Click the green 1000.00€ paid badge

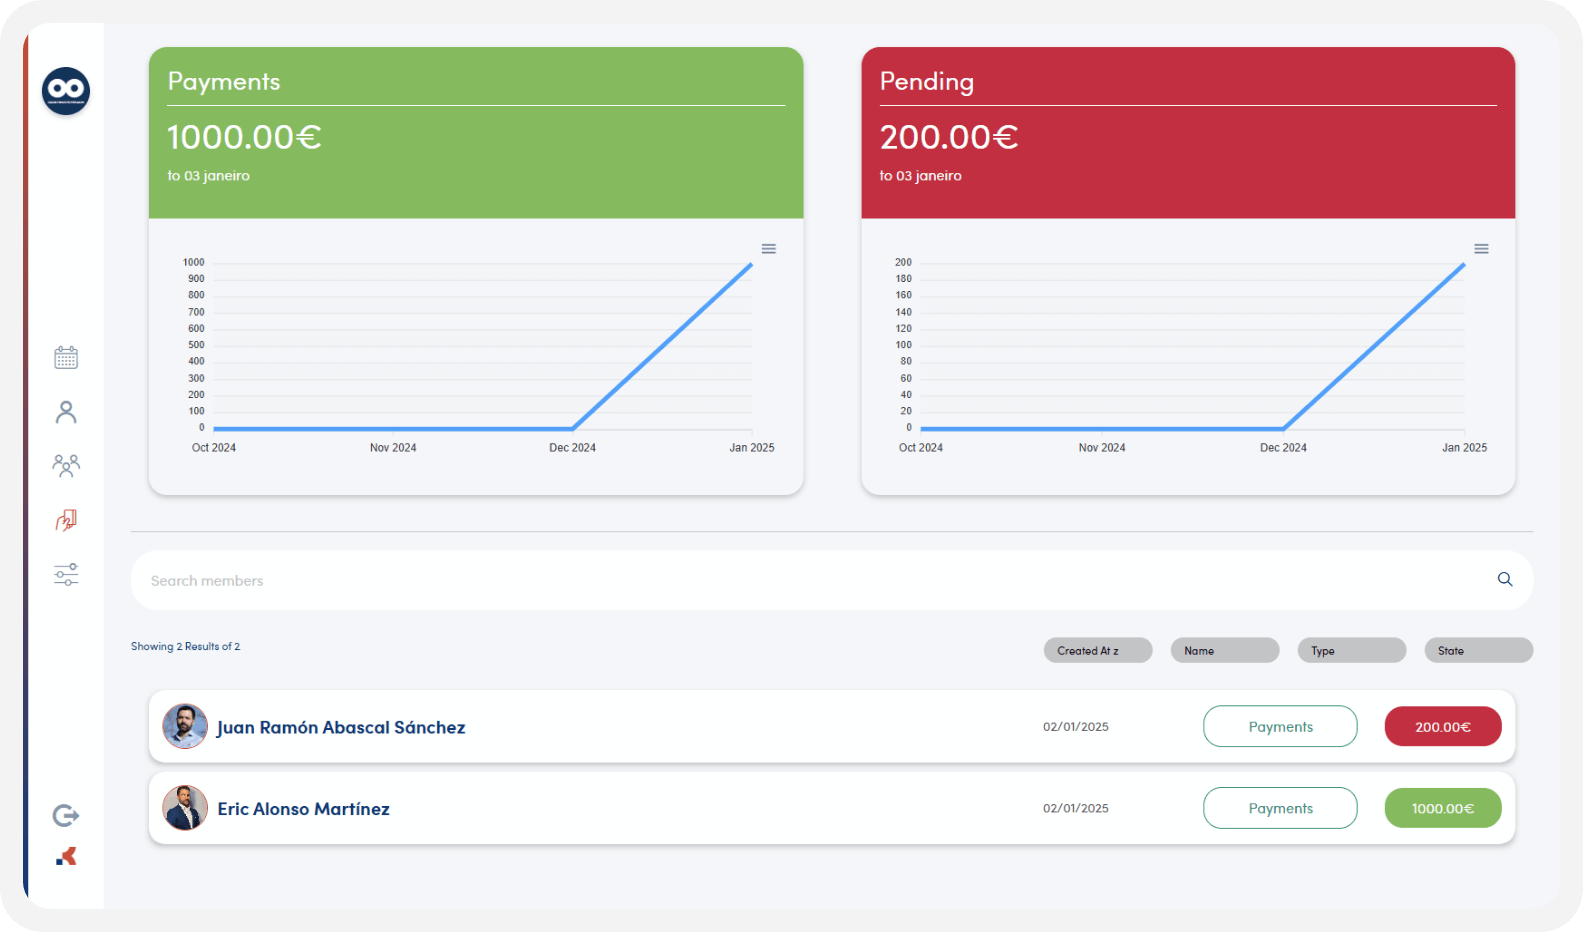1442,809
